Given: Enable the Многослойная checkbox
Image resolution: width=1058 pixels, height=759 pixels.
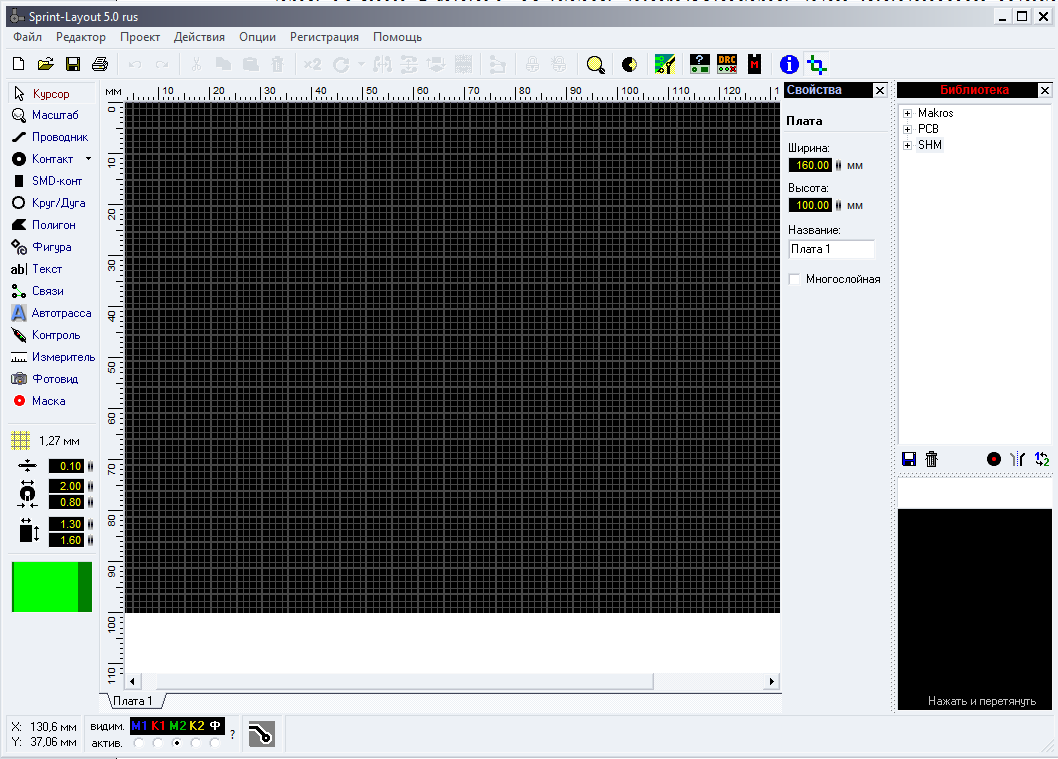Looking at the screenshot, I should pyautogui.click(x=796, y=279).
